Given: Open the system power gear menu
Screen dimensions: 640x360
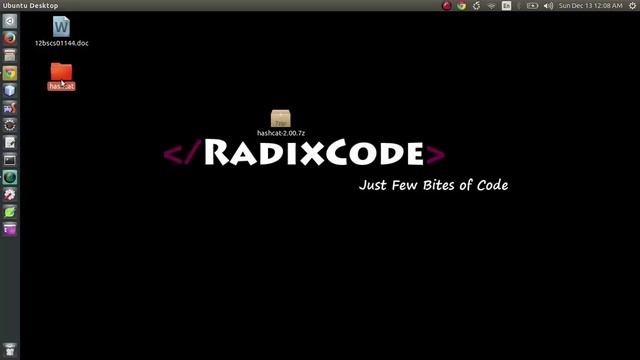Looking at the screenshot, I should tap(632, 6).
